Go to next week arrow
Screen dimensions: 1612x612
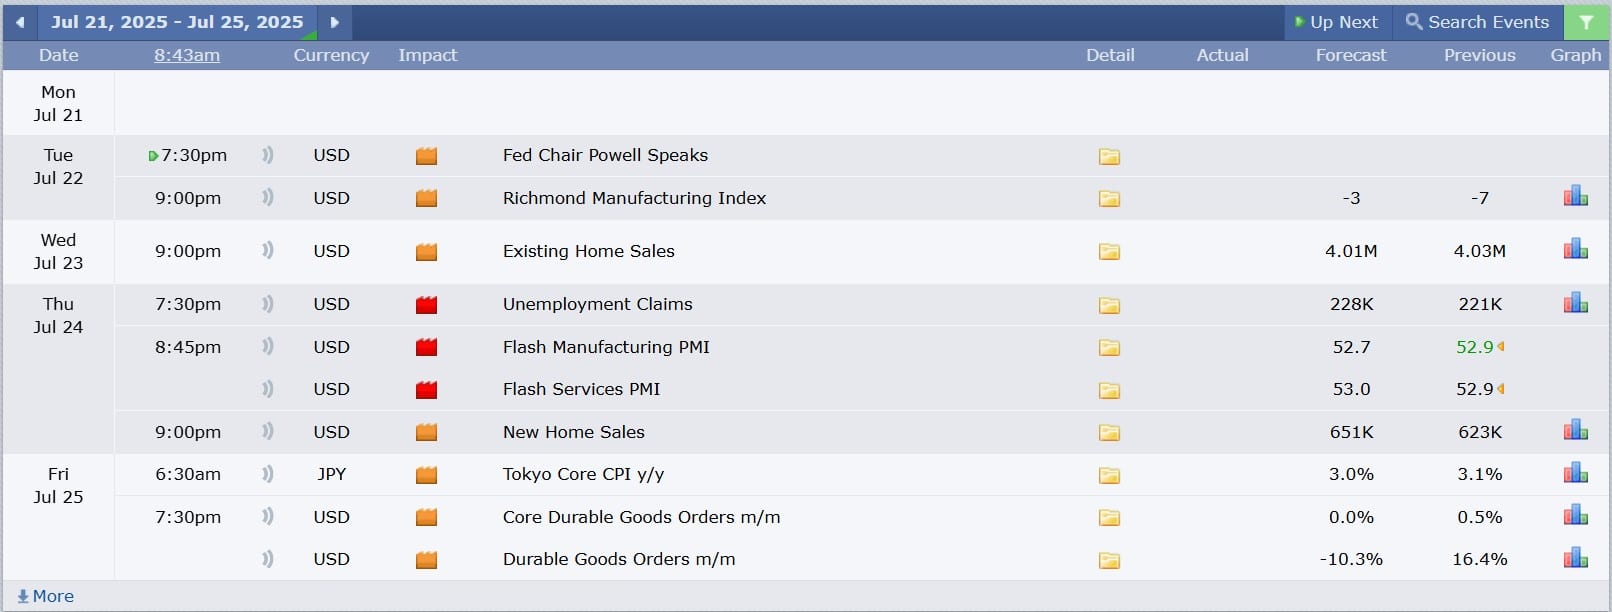(x=335, y=22)
